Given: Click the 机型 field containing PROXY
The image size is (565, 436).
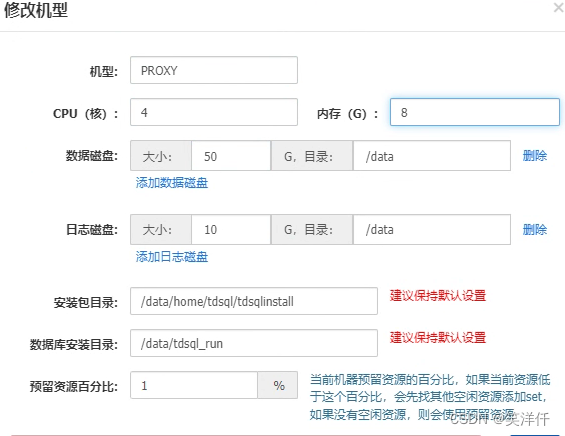Looking at the screenshot, I should click(x=214, y=70).
